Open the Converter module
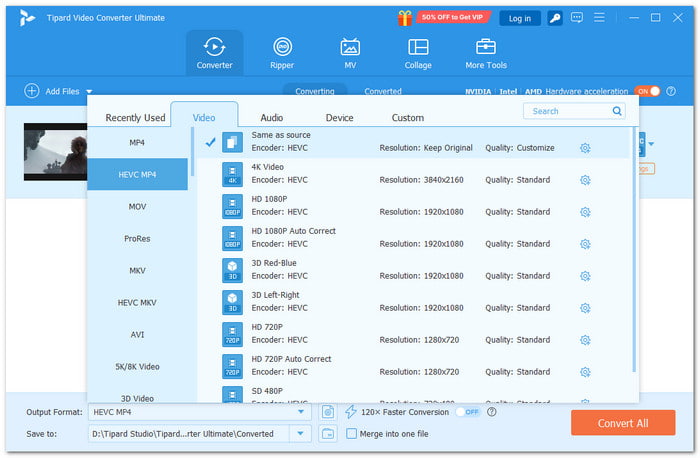Image resolution: width=700 pixels, height=458 pixels. pyautogui.click(x=214, y=53)
